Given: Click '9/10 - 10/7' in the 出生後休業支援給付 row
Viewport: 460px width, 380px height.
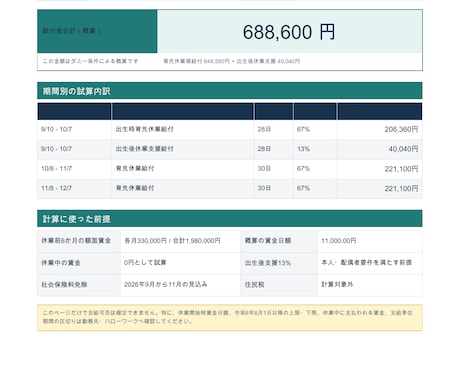Looking at the screenshot, I should coord(56,149).
